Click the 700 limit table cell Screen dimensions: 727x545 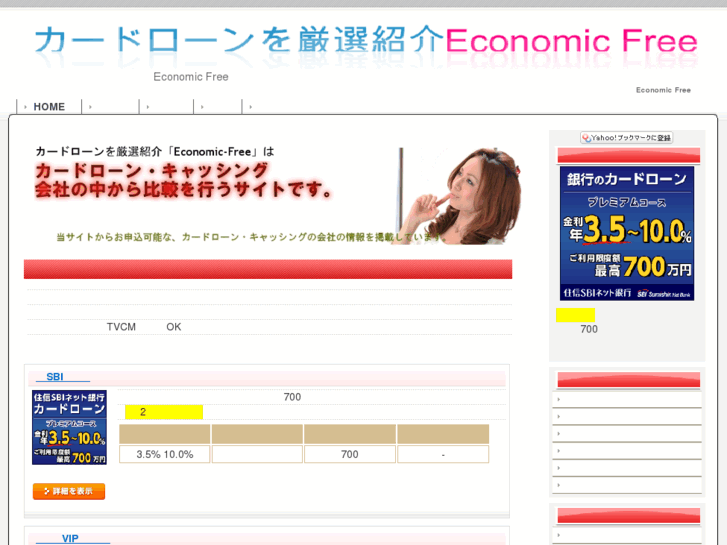coord(350,455)
